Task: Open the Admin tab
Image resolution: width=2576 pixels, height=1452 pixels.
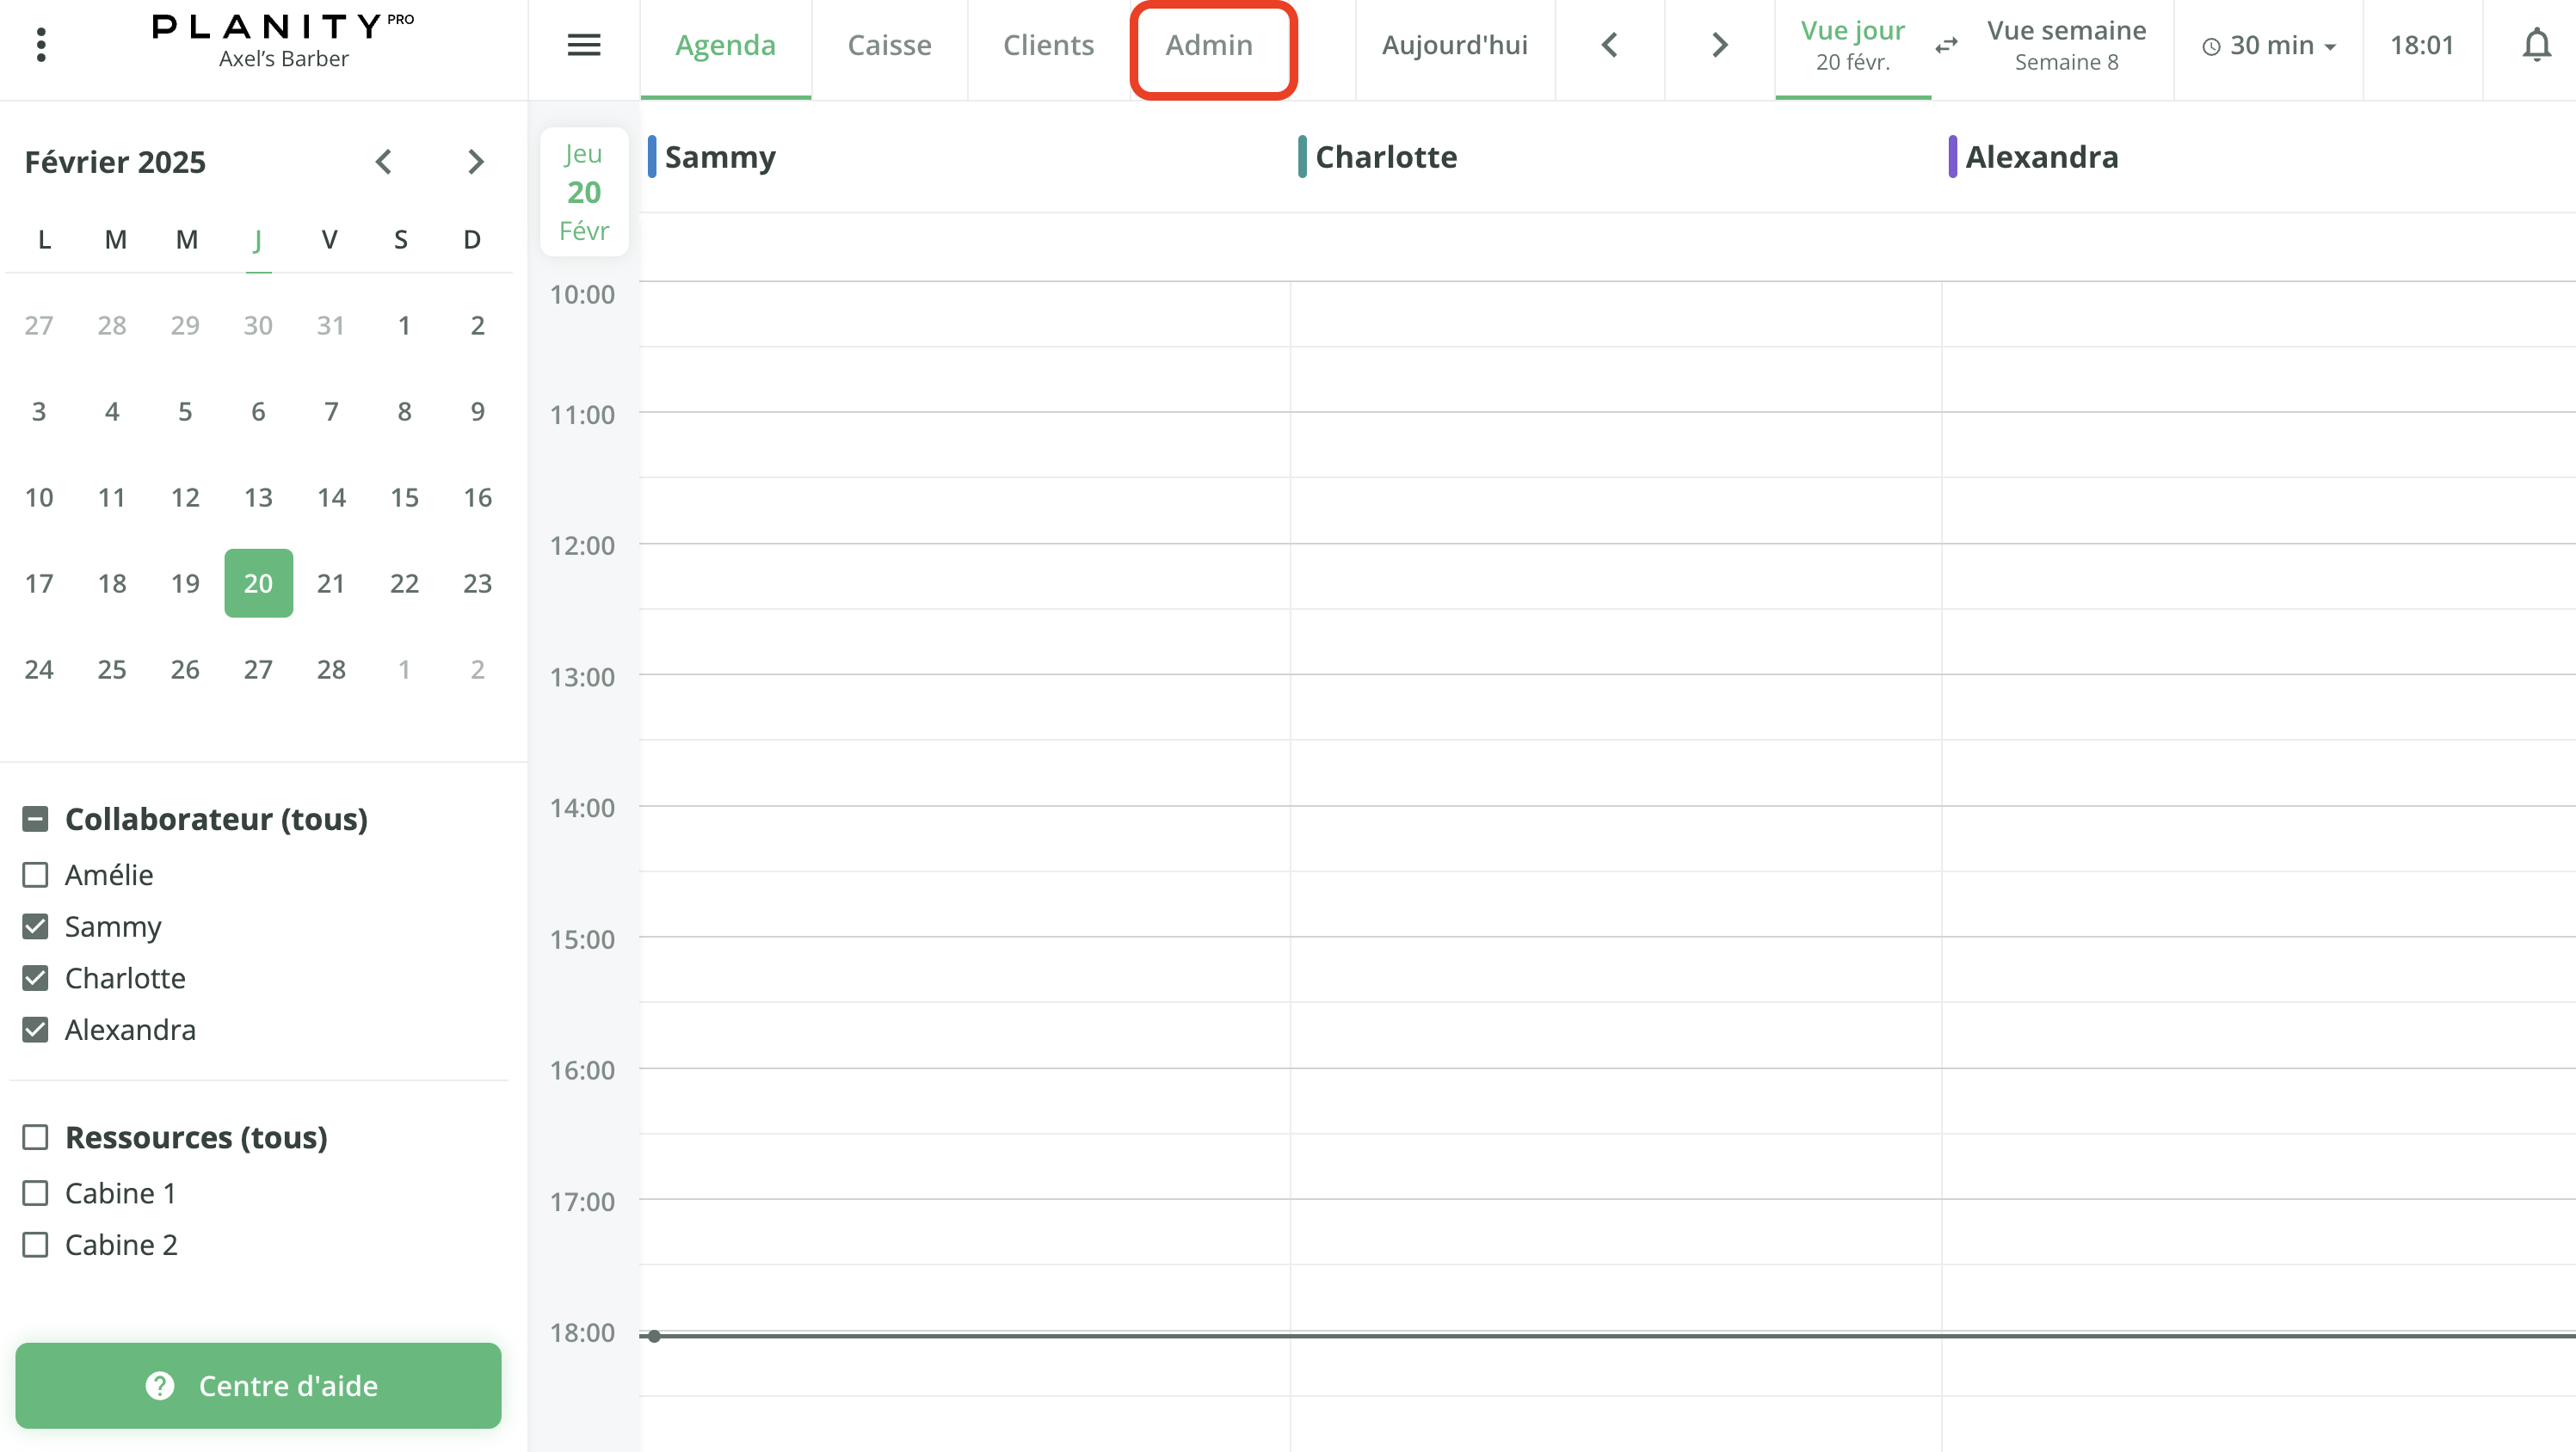Action: 1209,46
